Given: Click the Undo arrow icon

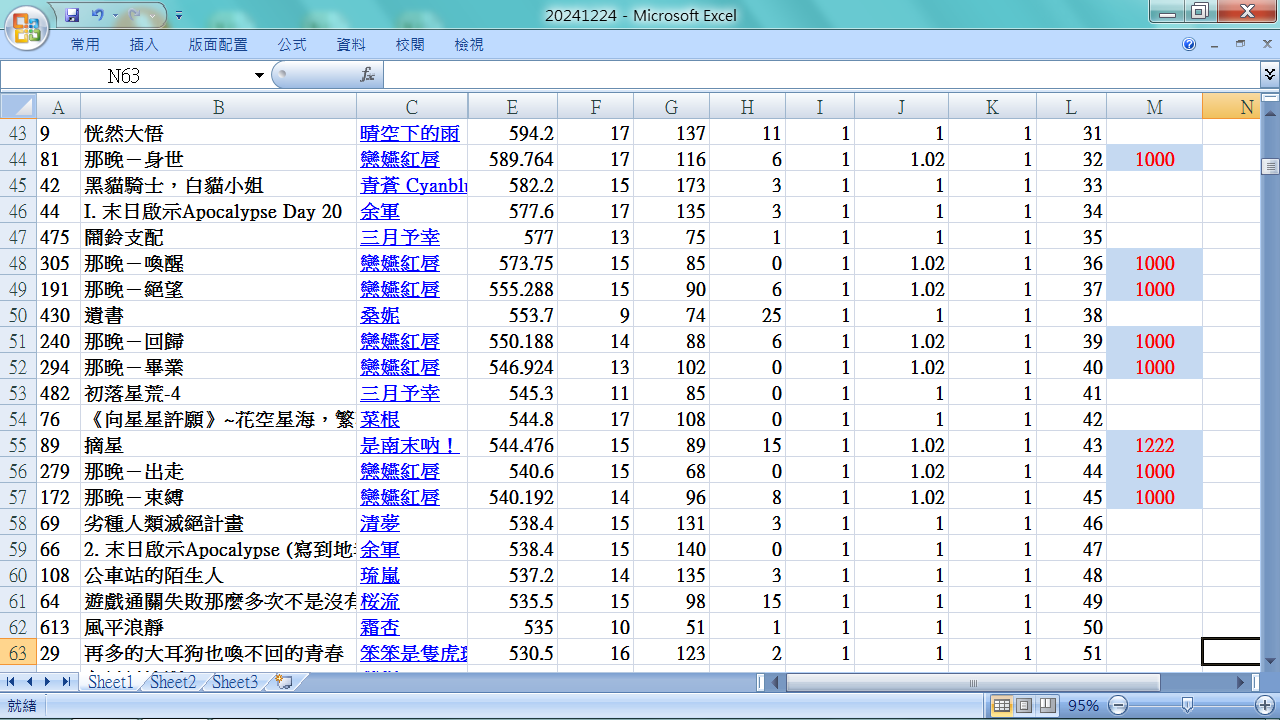Looking at the screenshot, I should click(x=97, y=15).
